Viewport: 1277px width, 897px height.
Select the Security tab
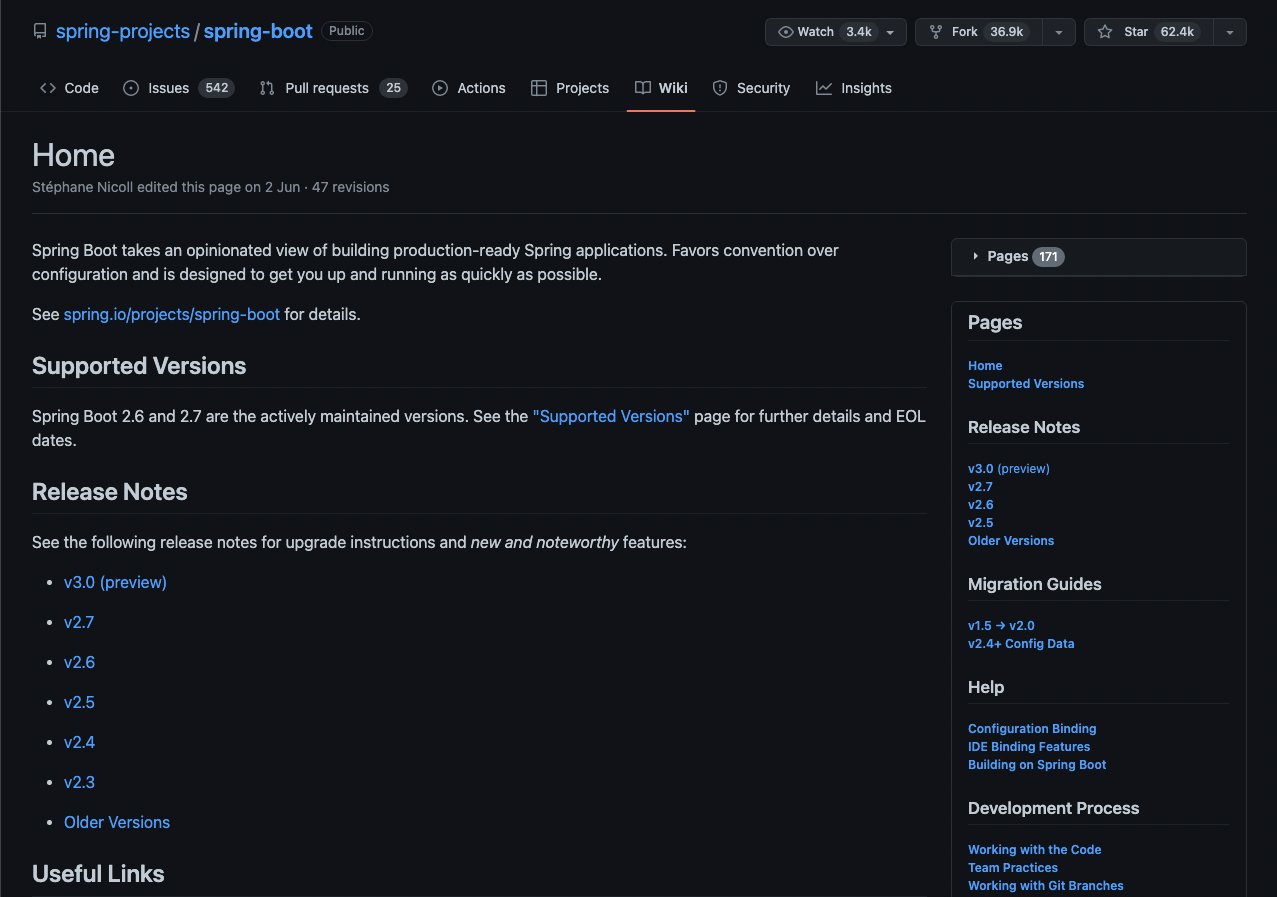[752, 88]
